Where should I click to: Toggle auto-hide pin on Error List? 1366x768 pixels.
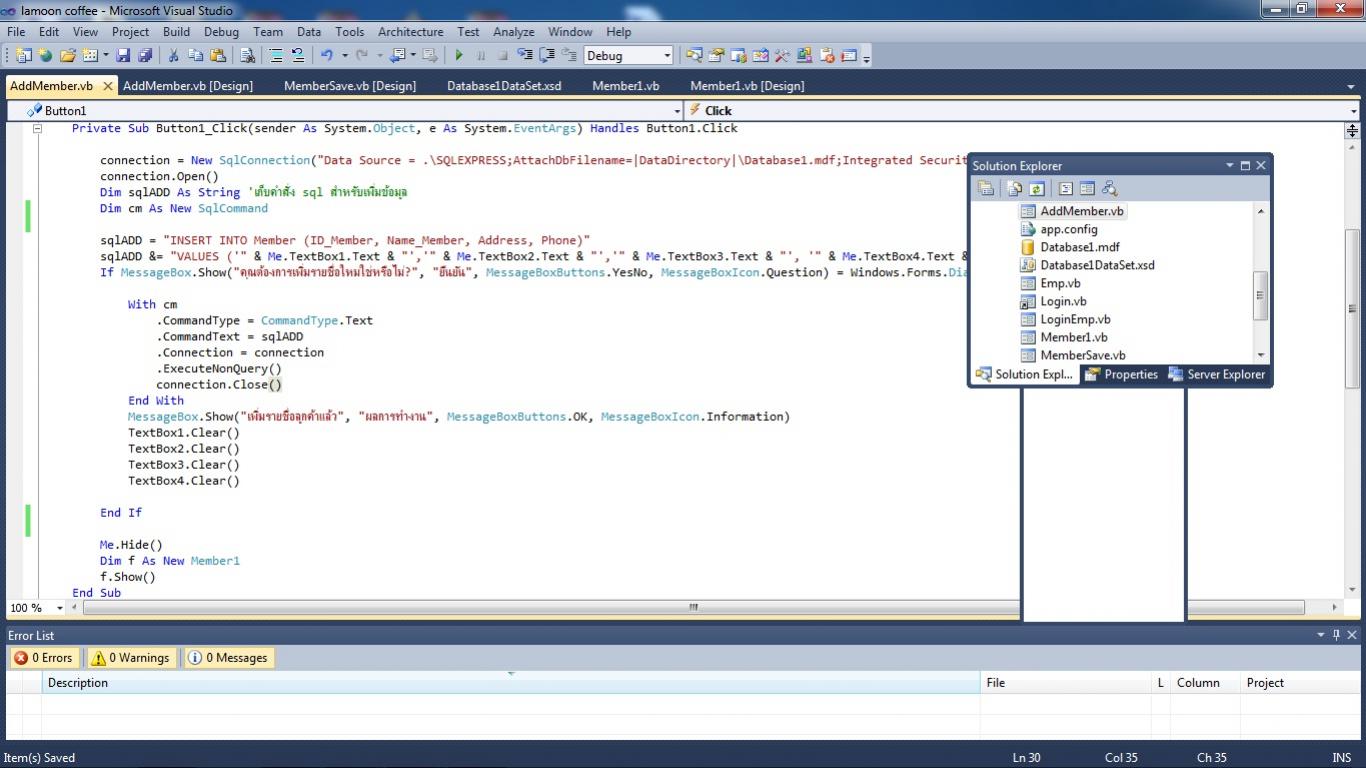[x=1336, y=635]
